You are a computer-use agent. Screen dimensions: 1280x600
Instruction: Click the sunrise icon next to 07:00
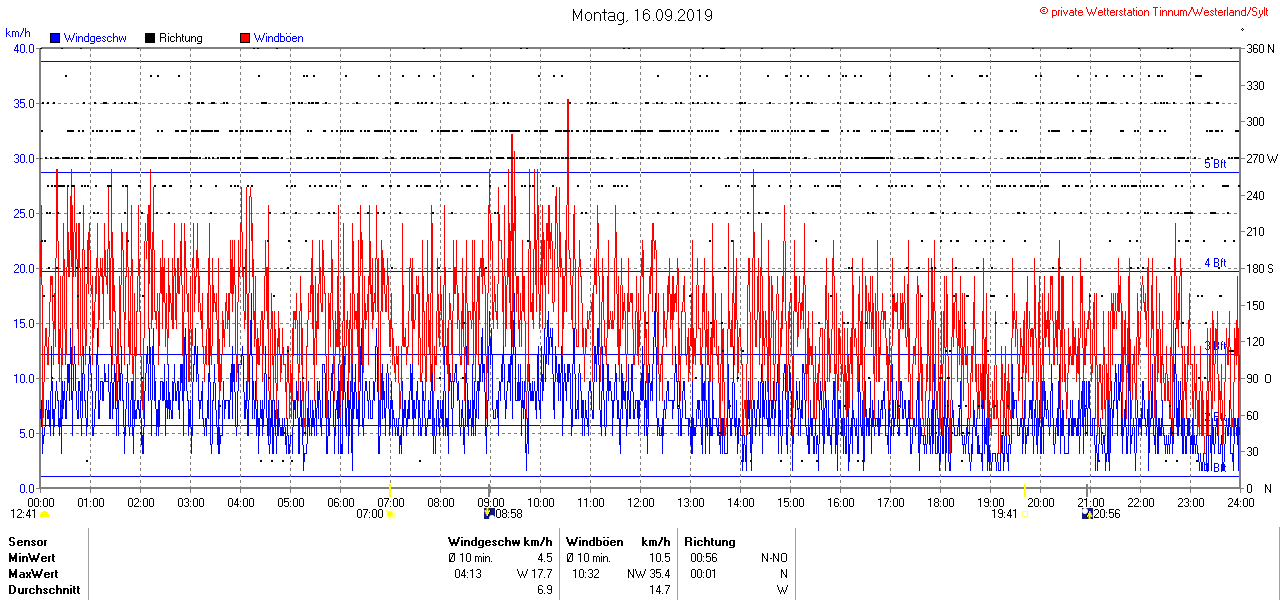click(x=390, y=514)
